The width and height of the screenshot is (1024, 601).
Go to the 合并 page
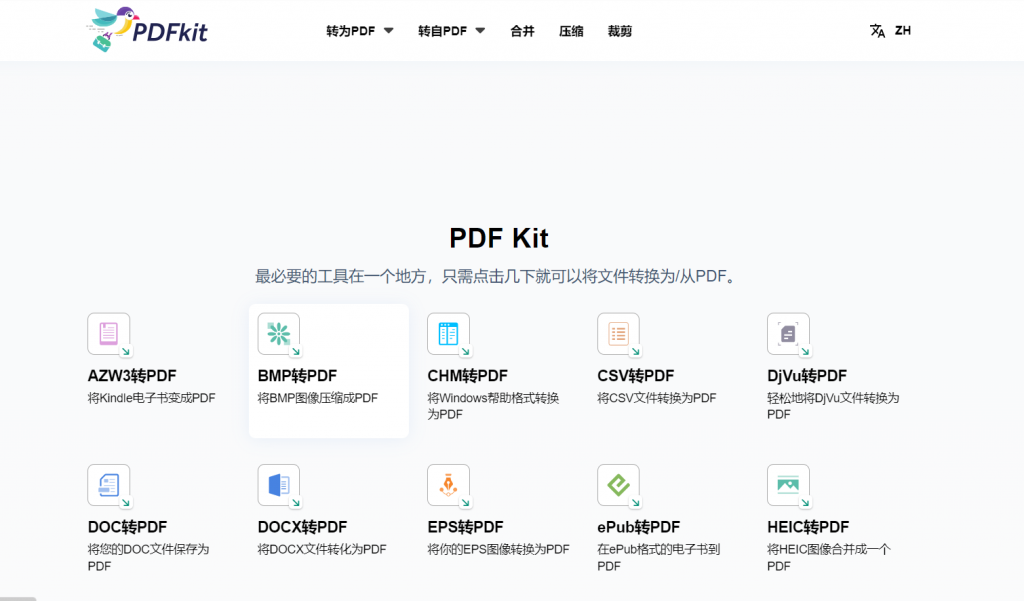tap(522, 31)
